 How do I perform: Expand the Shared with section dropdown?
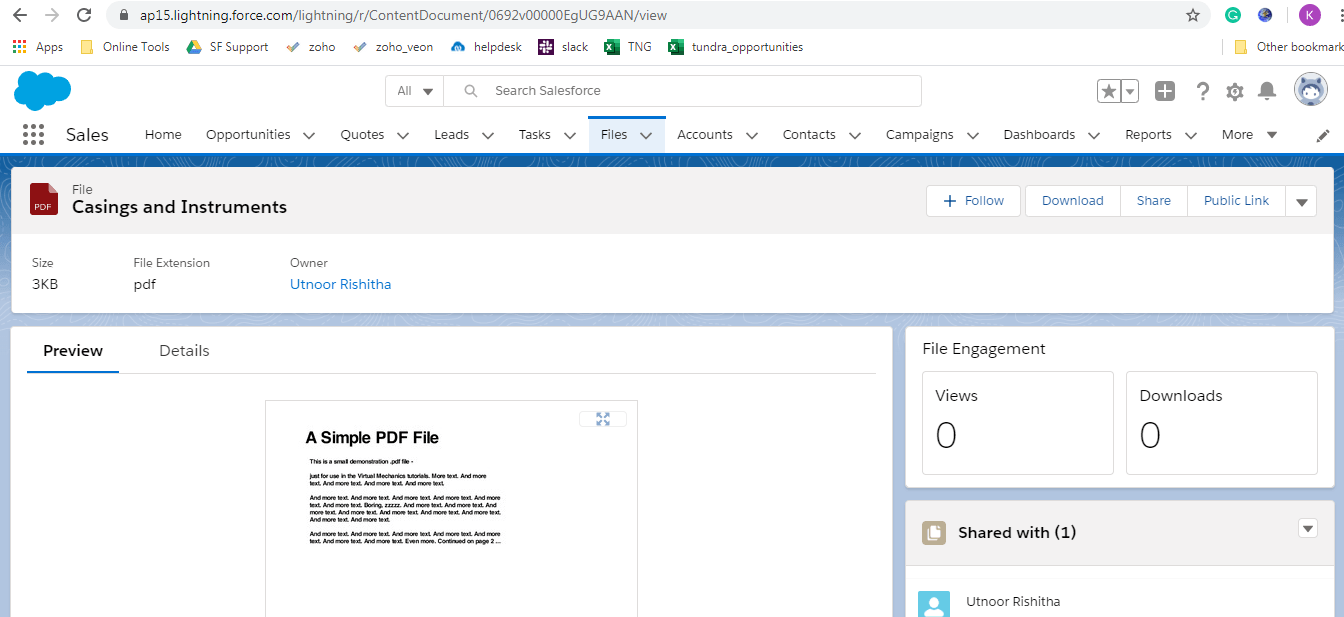tap(1308, 528)
